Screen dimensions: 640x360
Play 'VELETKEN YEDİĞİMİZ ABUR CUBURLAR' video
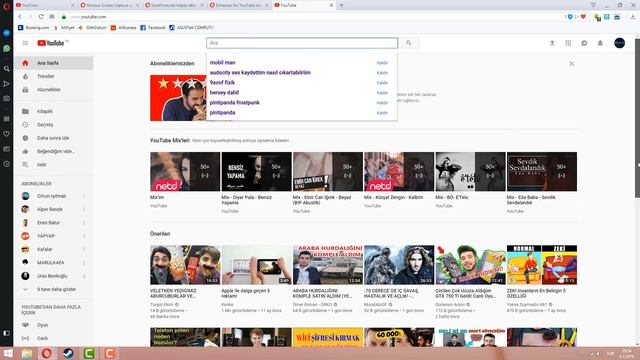(x=185, y=265)
